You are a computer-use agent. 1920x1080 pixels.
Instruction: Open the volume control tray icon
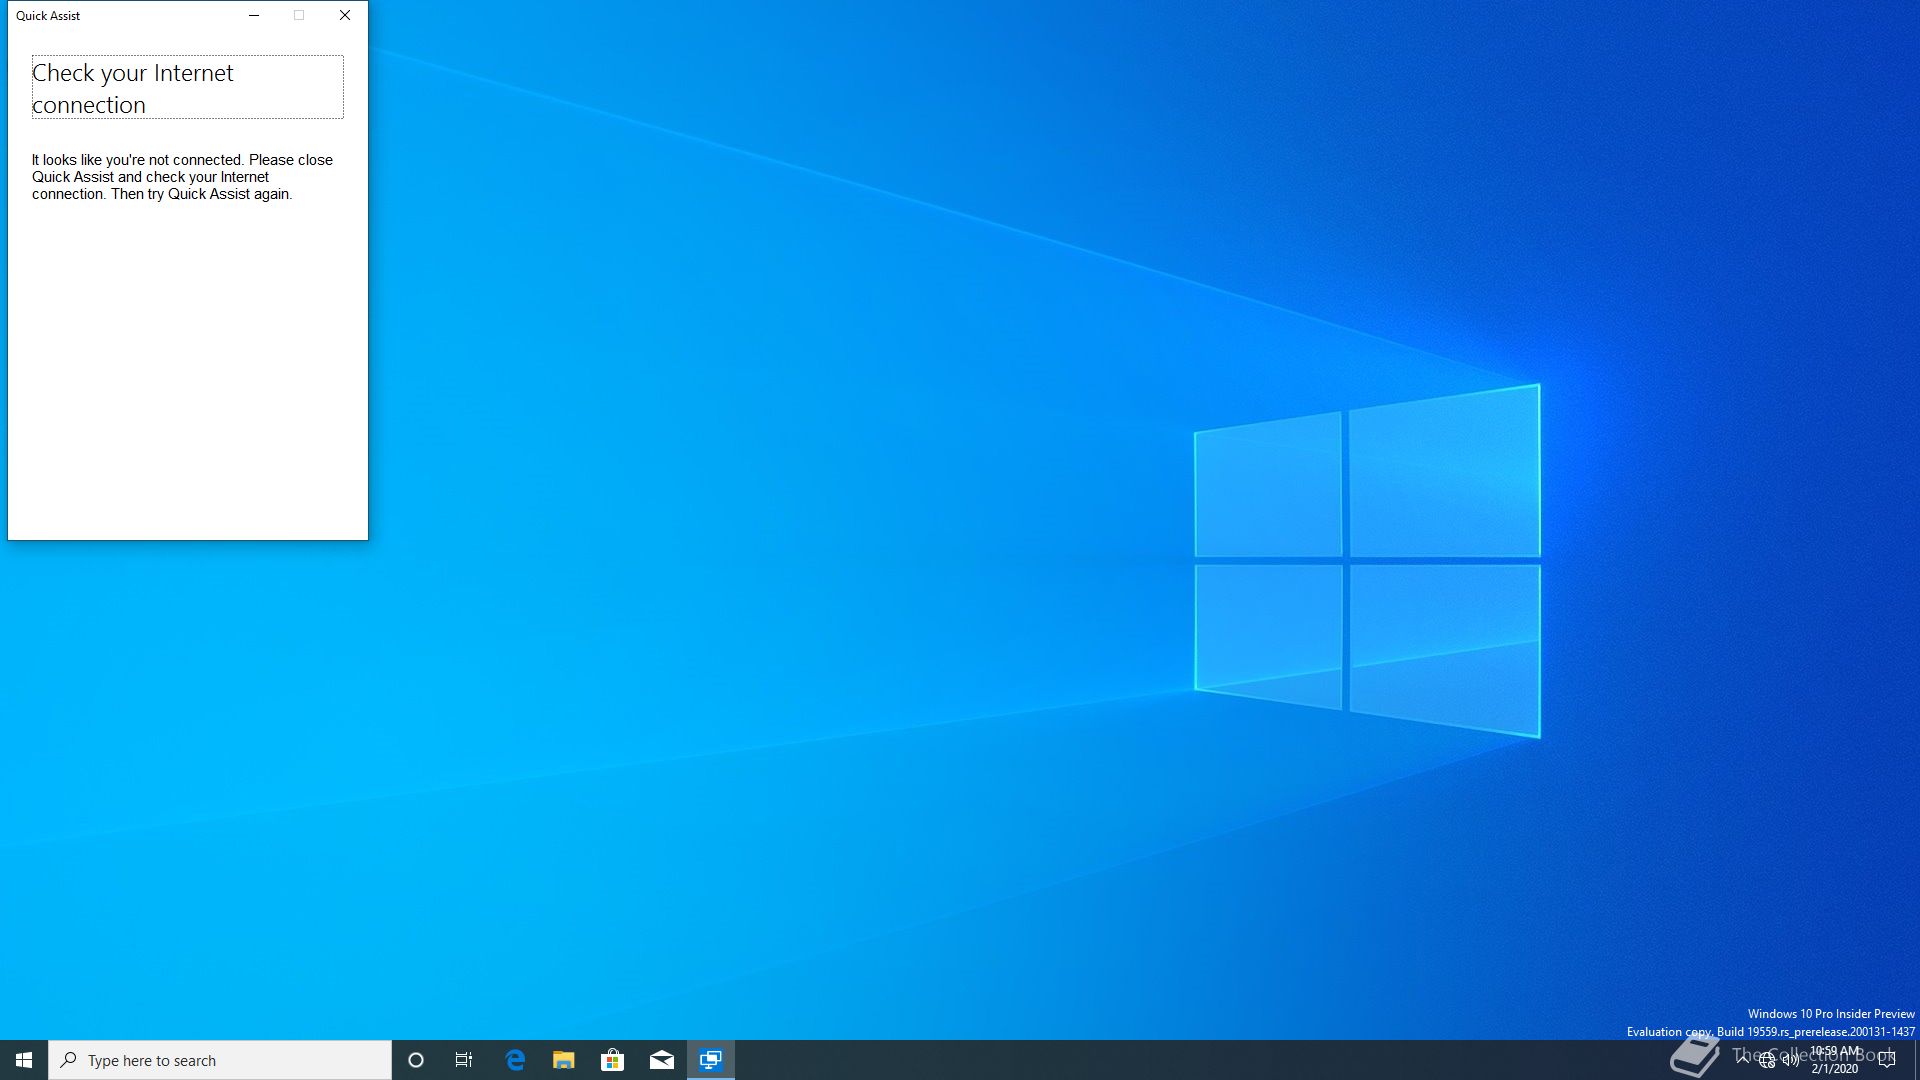pyautogui.click(x=1791, y=1060)
